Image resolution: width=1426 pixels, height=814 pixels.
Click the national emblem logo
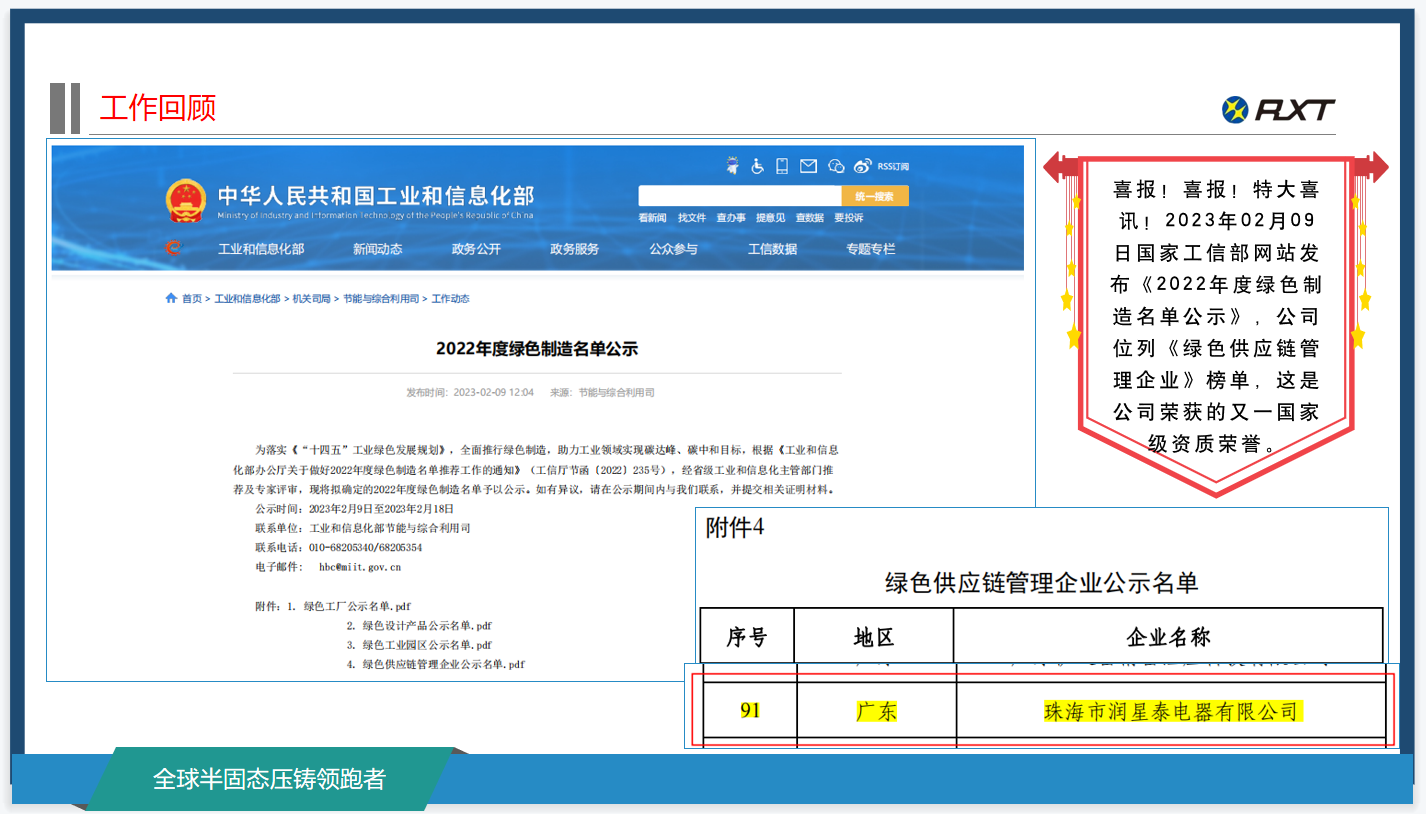click(185, 202)
